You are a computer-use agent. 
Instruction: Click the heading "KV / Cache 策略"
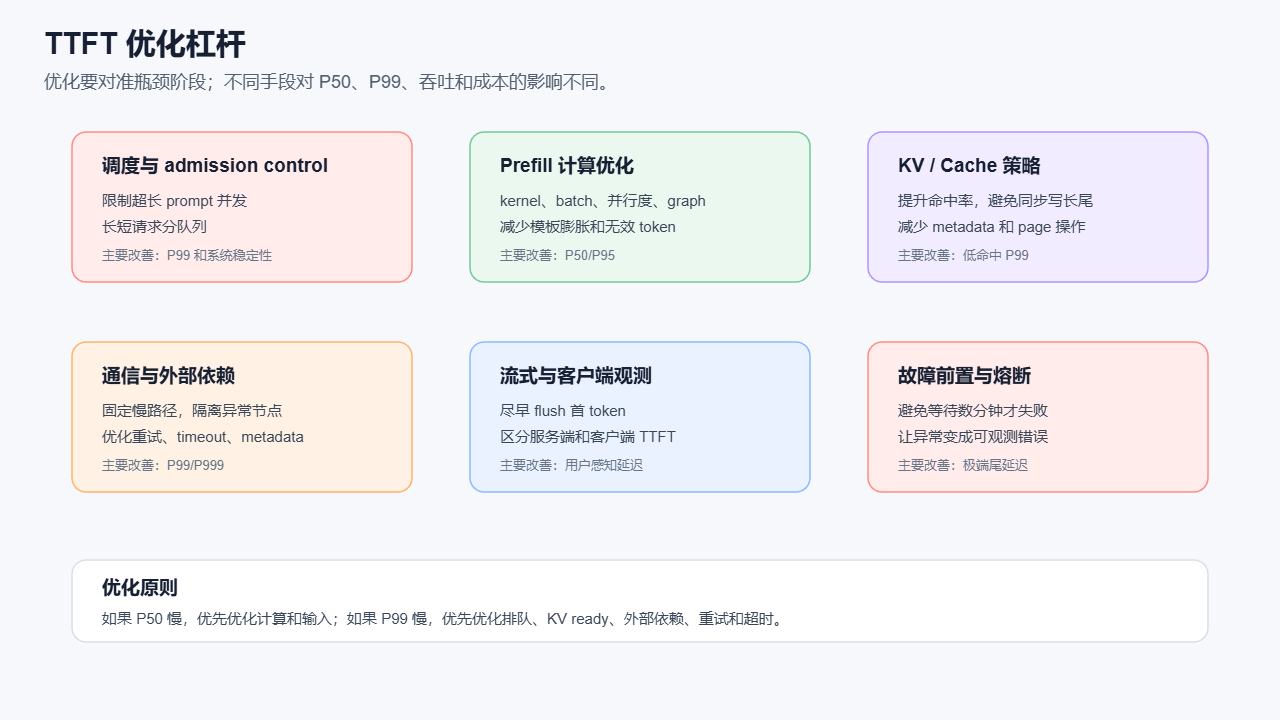[x=969, y=166]
